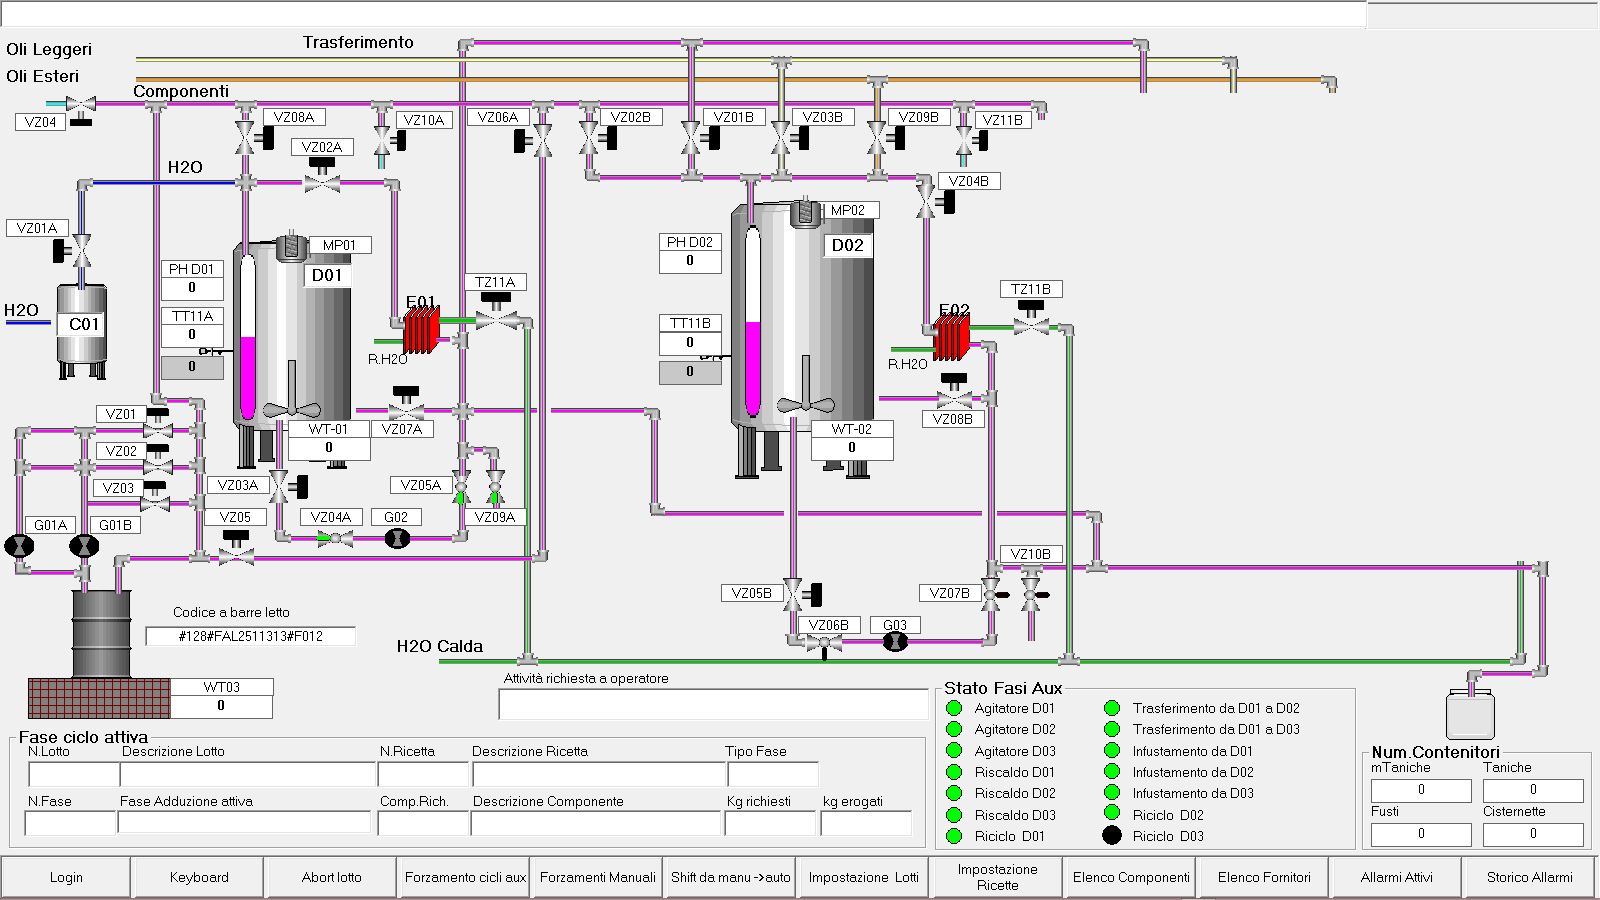Toggle Trasferimento da D01 a D02 indicator
1600x900 pixels.
1112,708
